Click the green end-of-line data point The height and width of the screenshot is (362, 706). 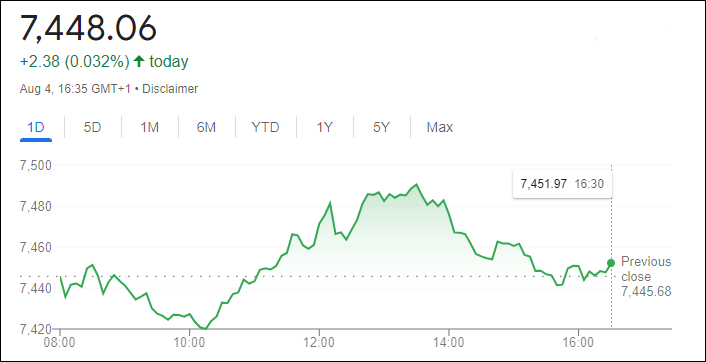(x=611, y=263)
